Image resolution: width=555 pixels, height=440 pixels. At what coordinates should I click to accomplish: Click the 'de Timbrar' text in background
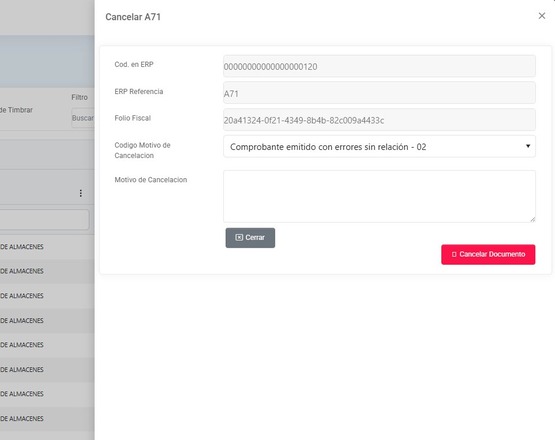(x=16, y=110)
